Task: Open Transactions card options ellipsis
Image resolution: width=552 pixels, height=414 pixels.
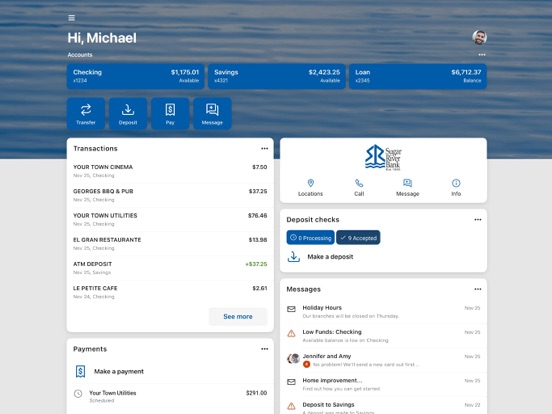Action: pos(264,149)
